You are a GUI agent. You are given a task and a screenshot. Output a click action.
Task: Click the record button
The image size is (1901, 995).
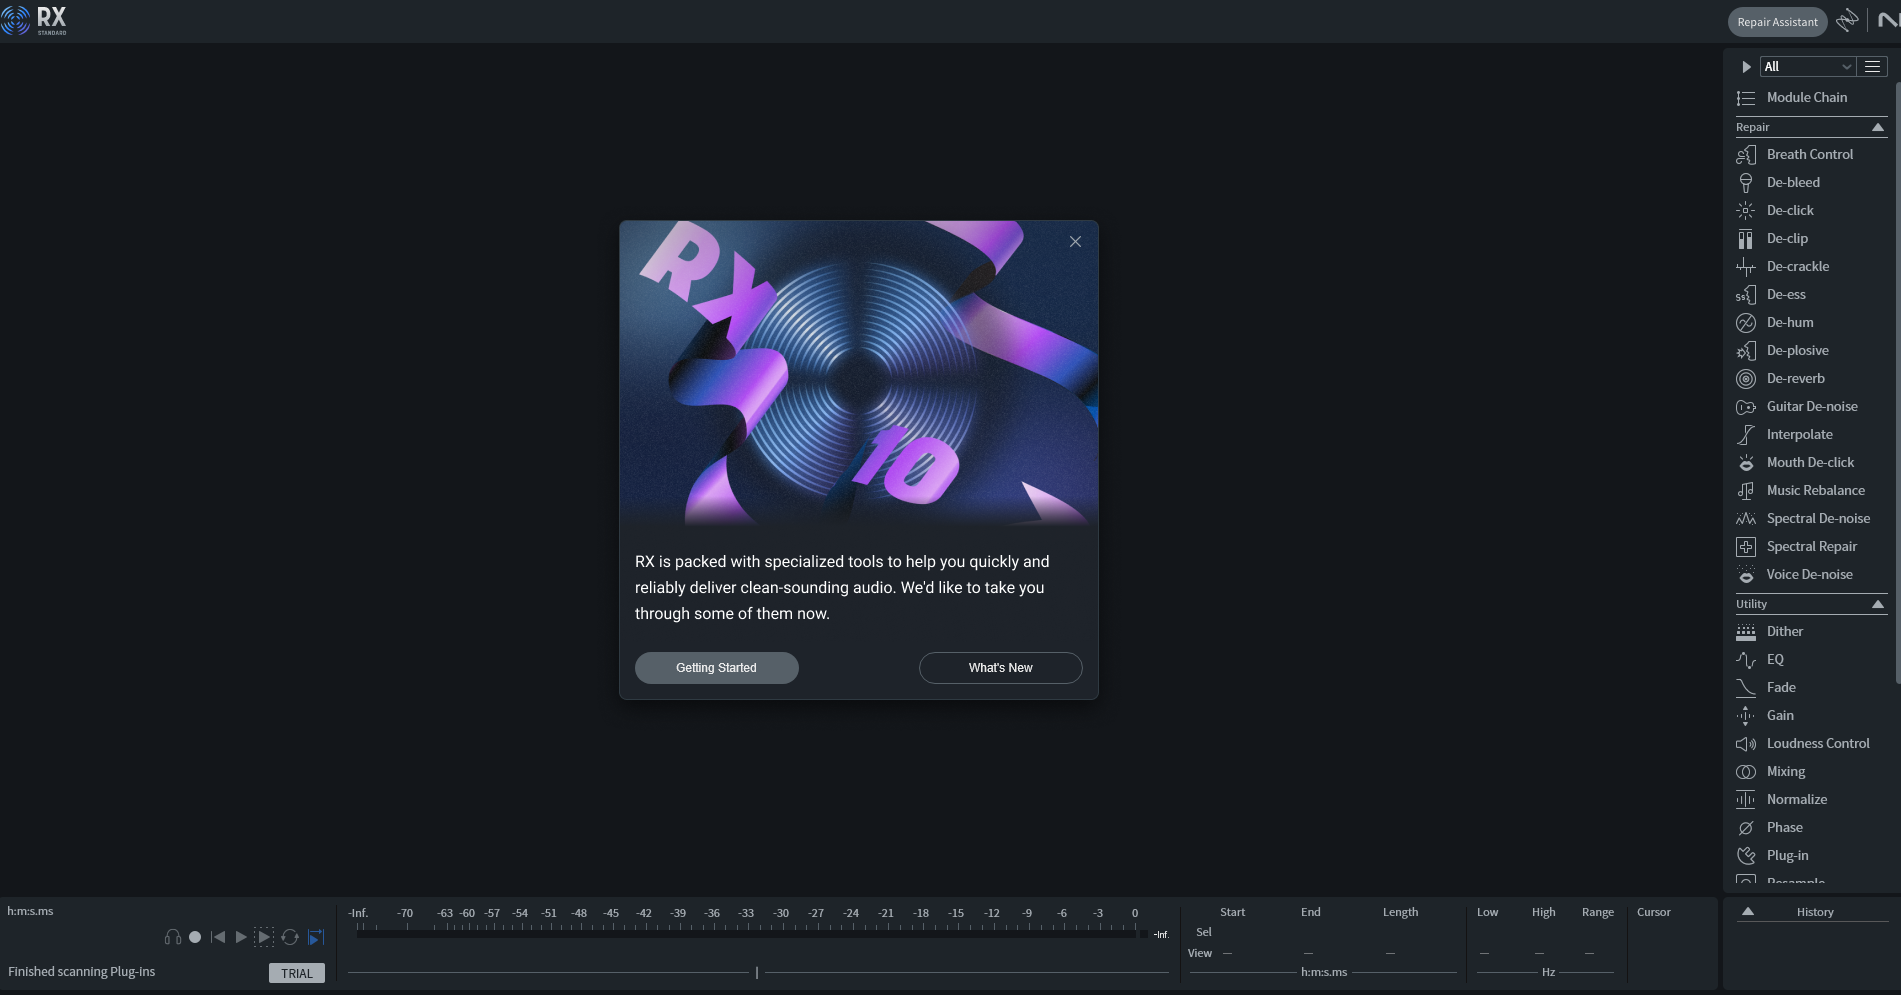tap(195, 937)
